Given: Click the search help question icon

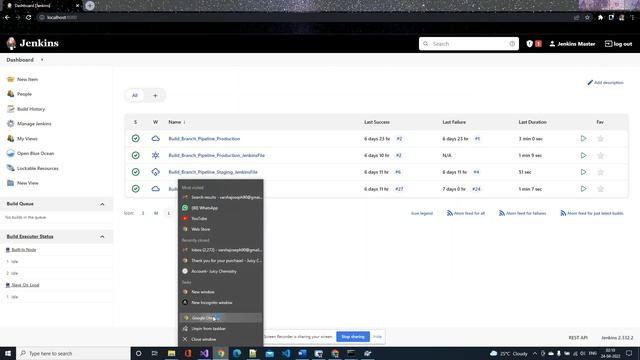Looking at the screenshot, I should point(512,44).
